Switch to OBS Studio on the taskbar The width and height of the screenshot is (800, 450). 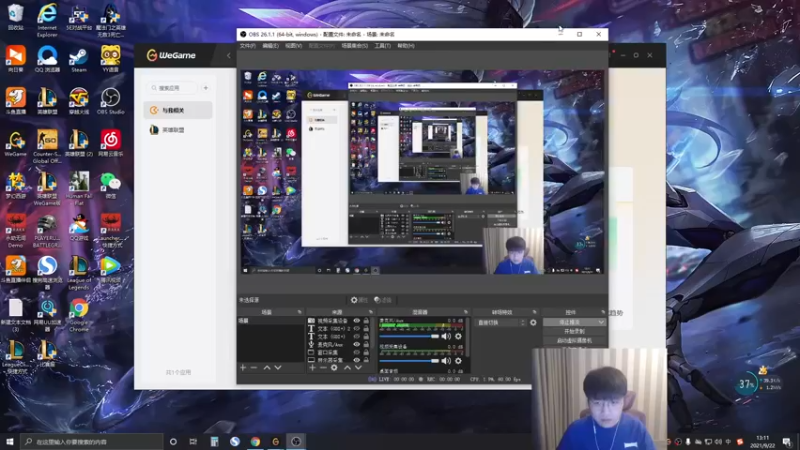pyautogui.click(x=296, y=441)
